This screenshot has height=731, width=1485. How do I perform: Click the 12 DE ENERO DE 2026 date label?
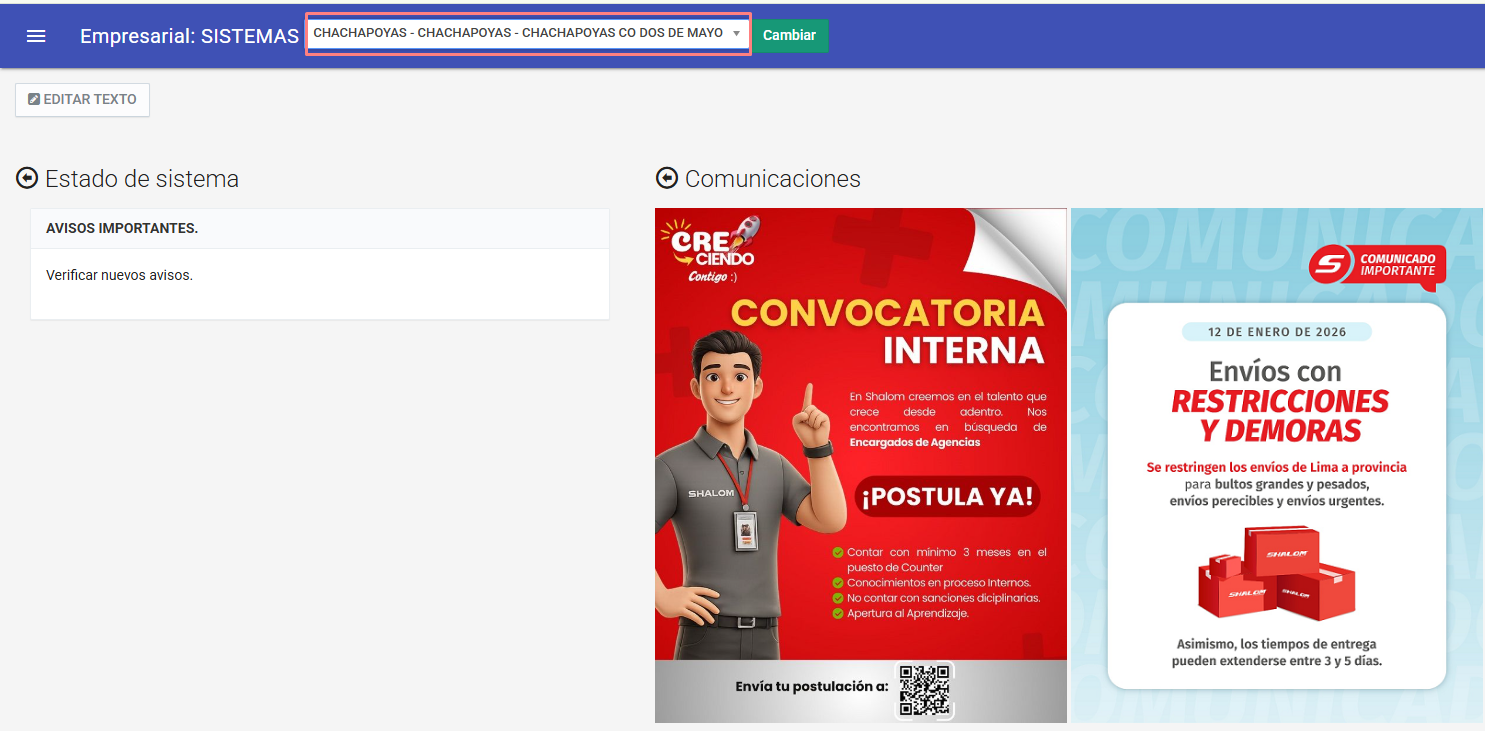[x=1276, y=332]
